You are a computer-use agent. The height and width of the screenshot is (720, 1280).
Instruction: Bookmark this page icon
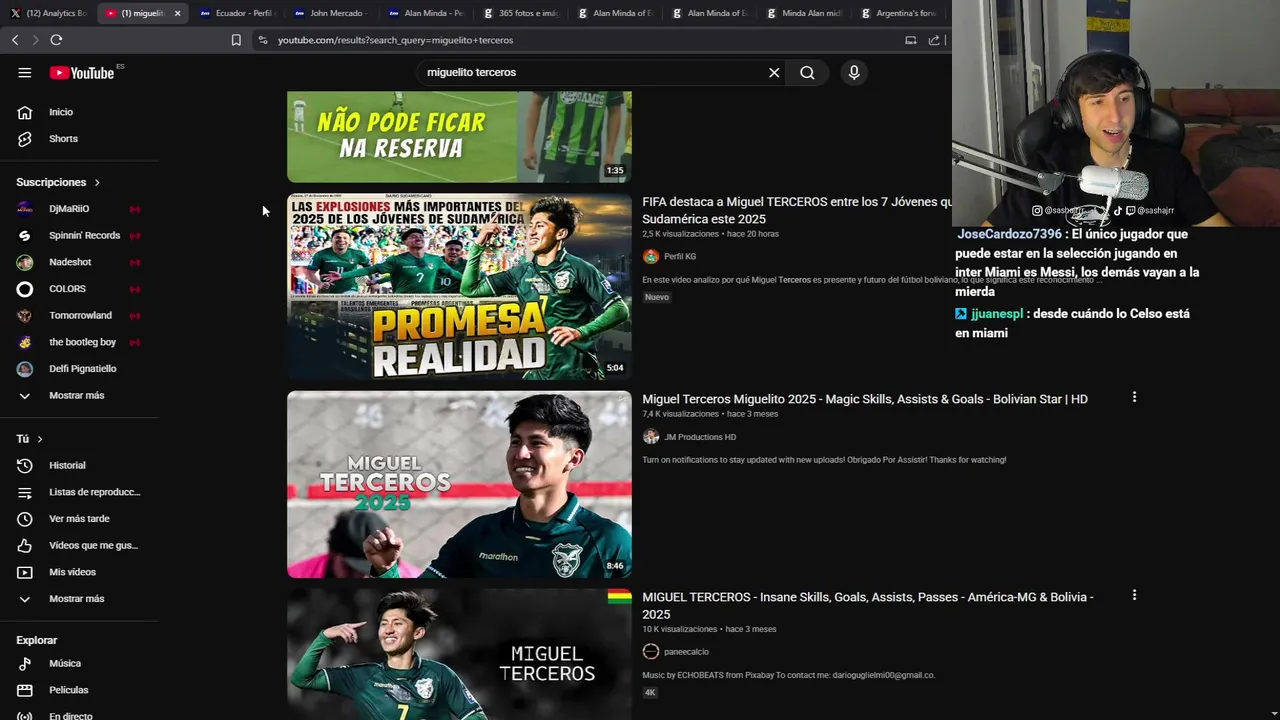[236, 40]
